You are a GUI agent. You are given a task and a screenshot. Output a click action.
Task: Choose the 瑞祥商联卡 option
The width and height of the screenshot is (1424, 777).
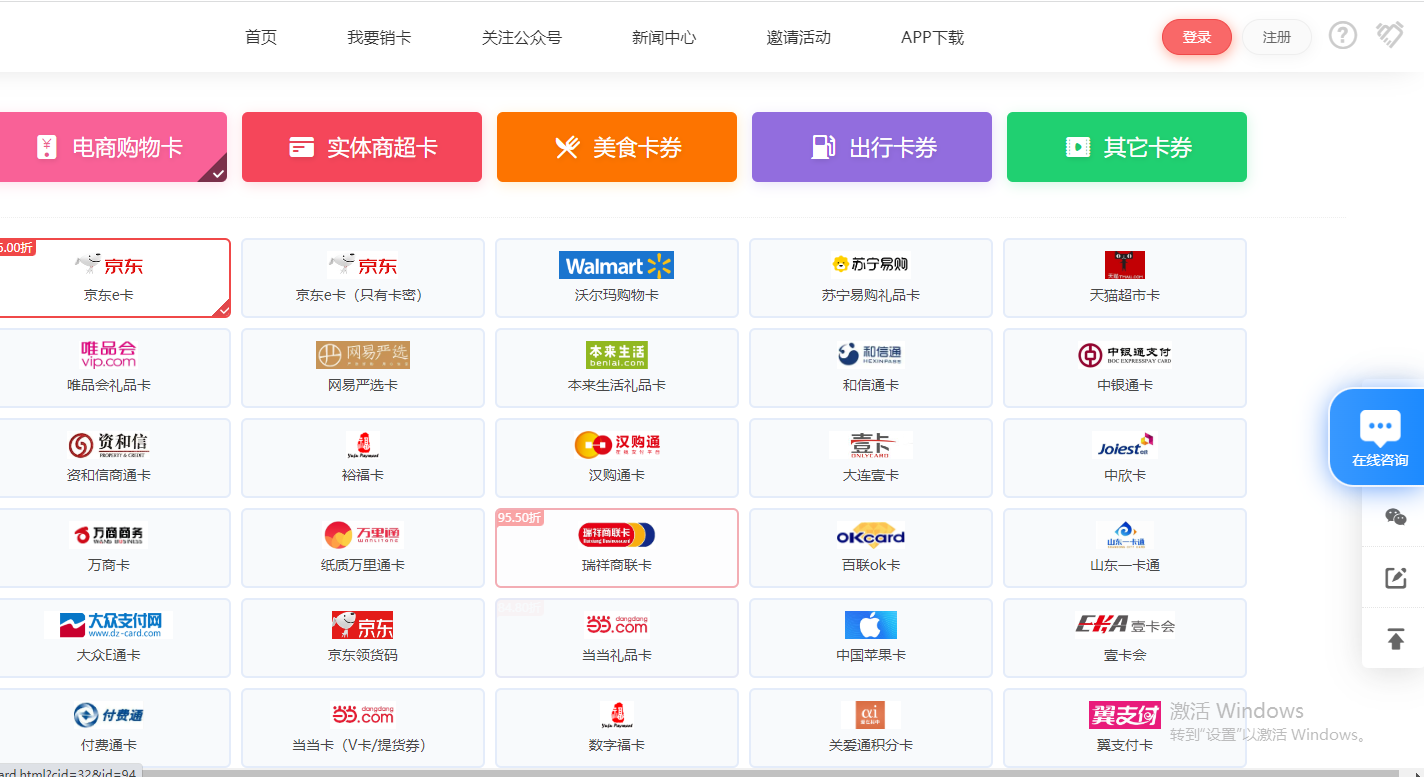pos(616,547)
